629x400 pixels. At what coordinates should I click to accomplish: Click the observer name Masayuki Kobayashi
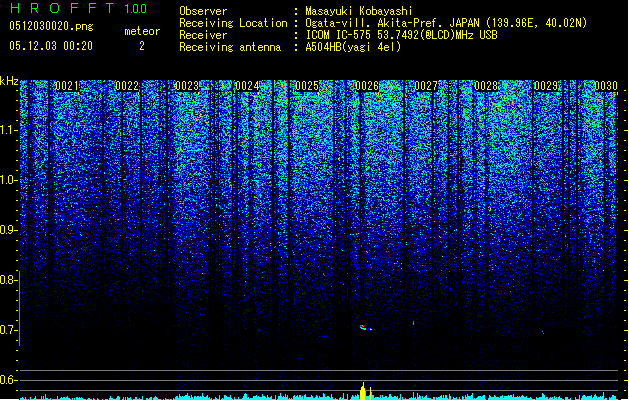click(x=359, y=11)
